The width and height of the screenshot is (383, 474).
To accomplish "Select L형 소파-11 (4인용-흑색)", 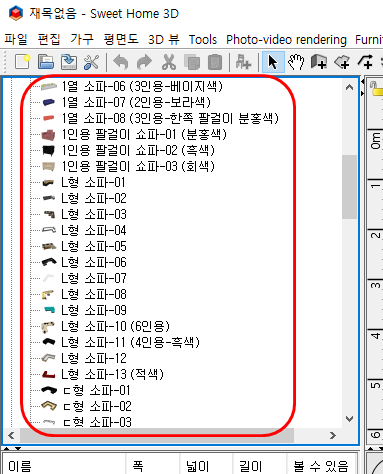I will click(130, 342).
